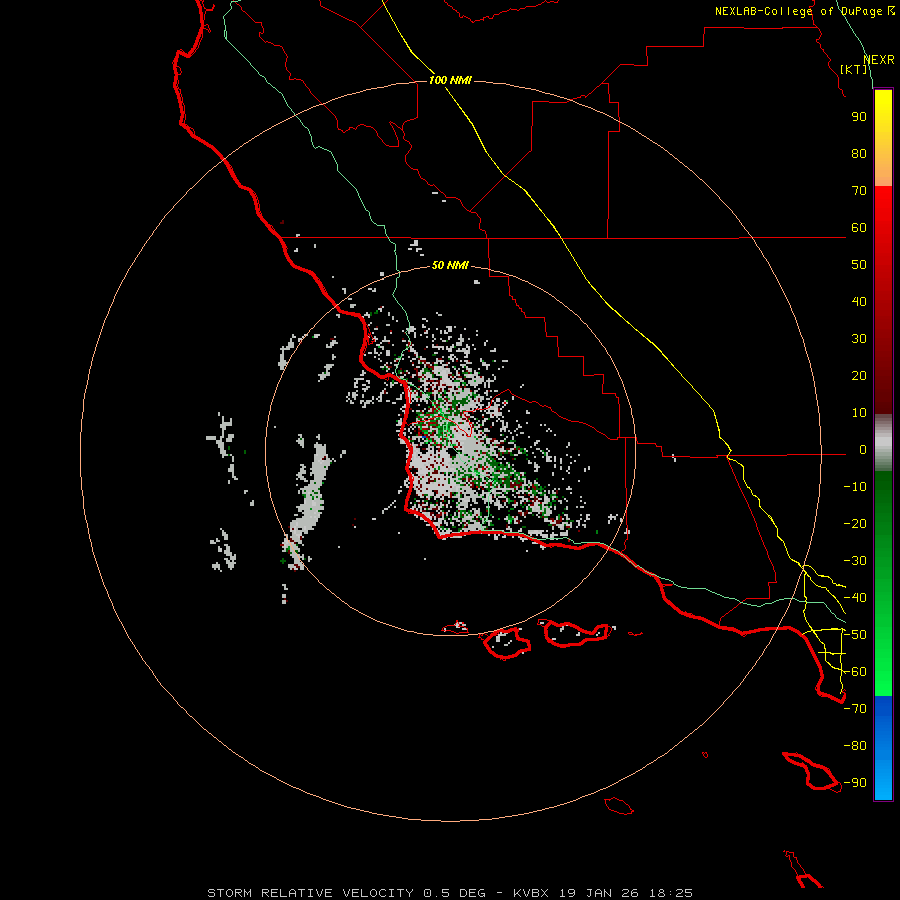
Task: Click the 50 NMI range ring label
Action: click(450, 265)
